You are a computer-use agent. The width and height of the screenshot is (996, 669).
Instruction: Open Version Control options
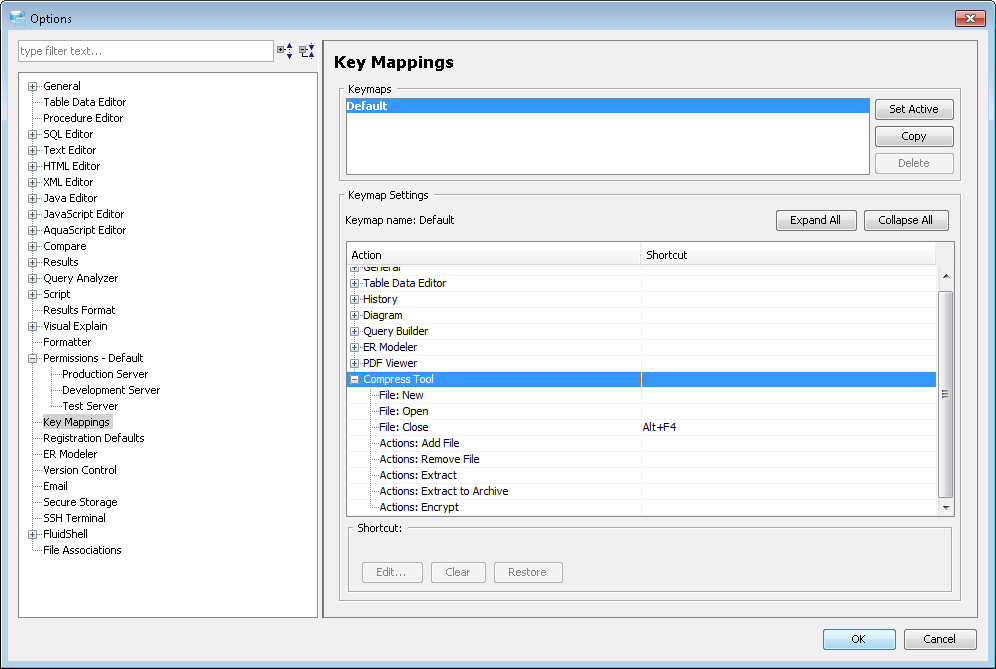coord(79,470)
